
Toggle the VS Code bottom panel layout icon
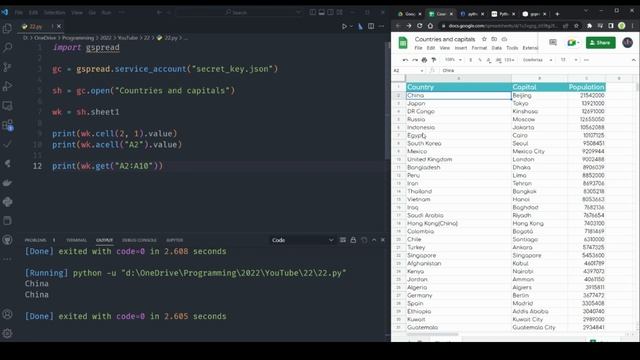pos(322,13)
